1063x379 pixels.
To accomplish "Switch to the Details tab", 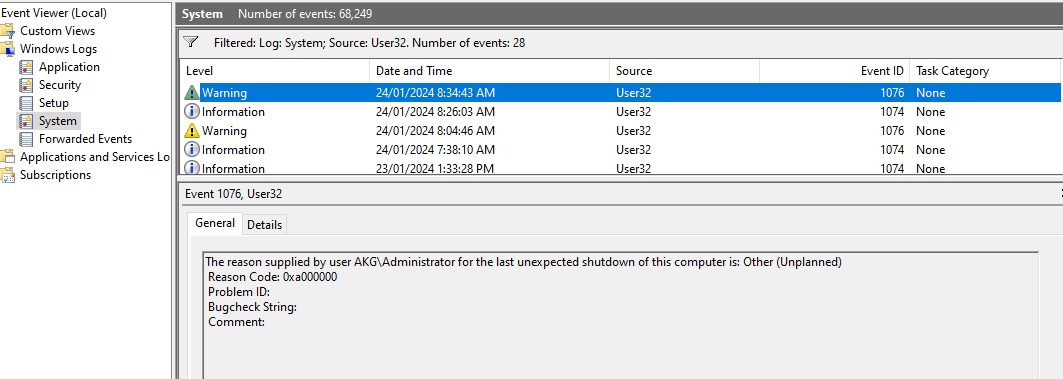I will coord(264,224).
